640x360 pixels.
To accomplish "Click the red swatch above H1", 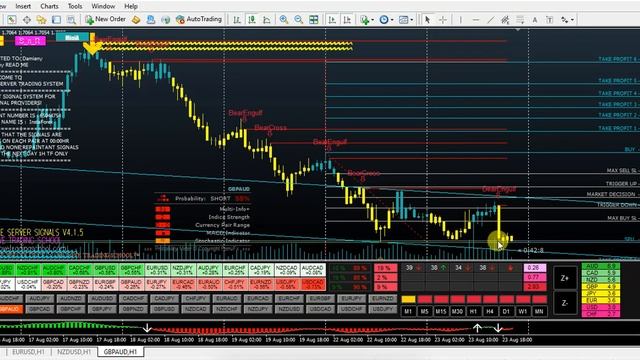I will click(473, 300).
